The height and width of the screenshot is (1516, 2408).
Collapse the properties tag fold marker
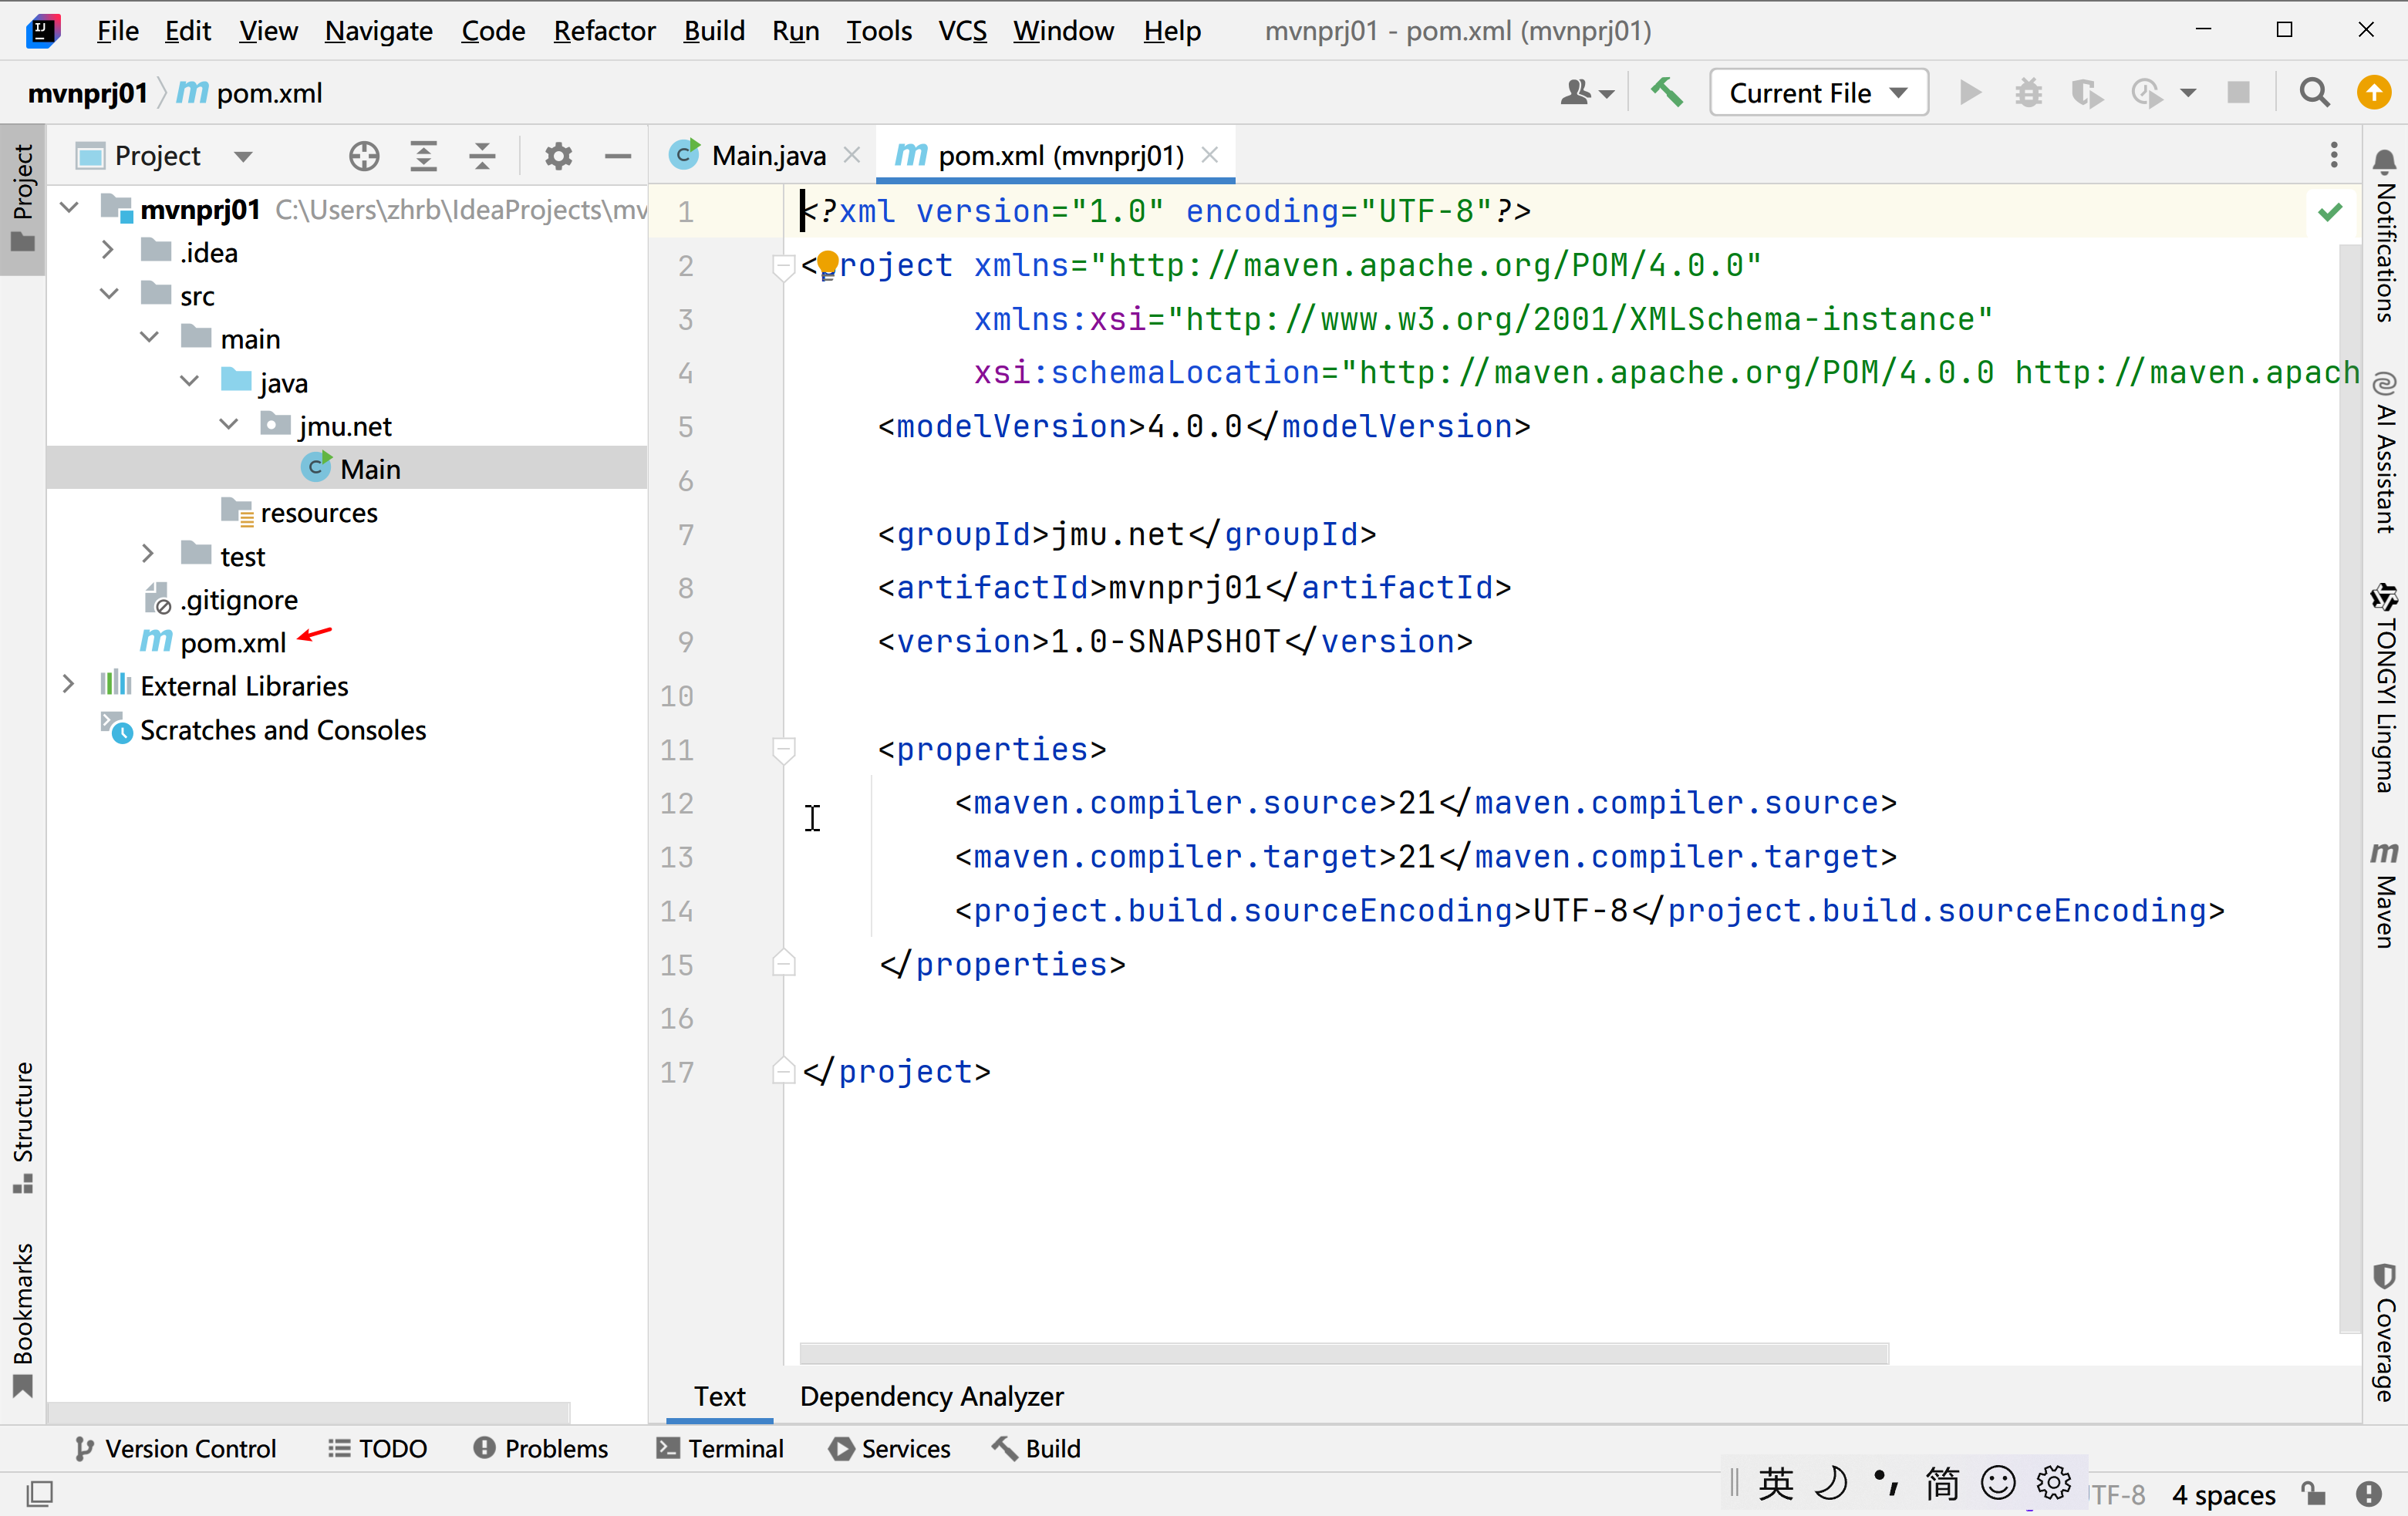tap(784, 749)
